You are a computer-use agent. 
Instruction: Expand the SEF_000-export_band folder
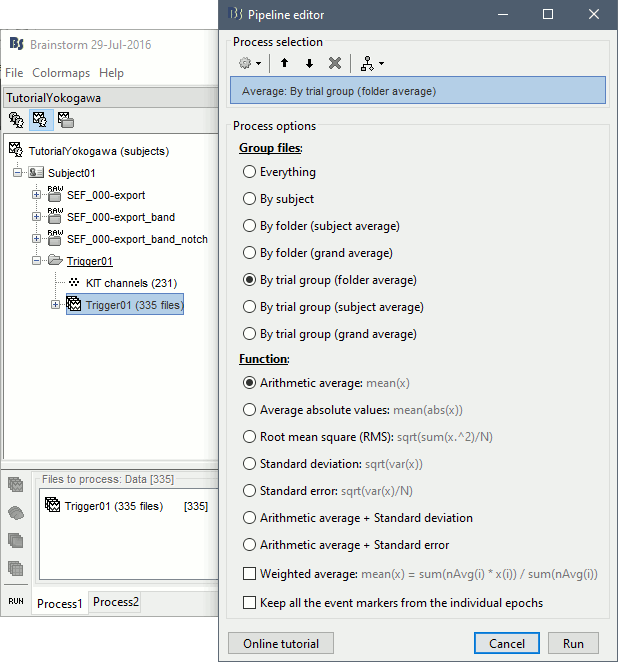tap(37, 217)
